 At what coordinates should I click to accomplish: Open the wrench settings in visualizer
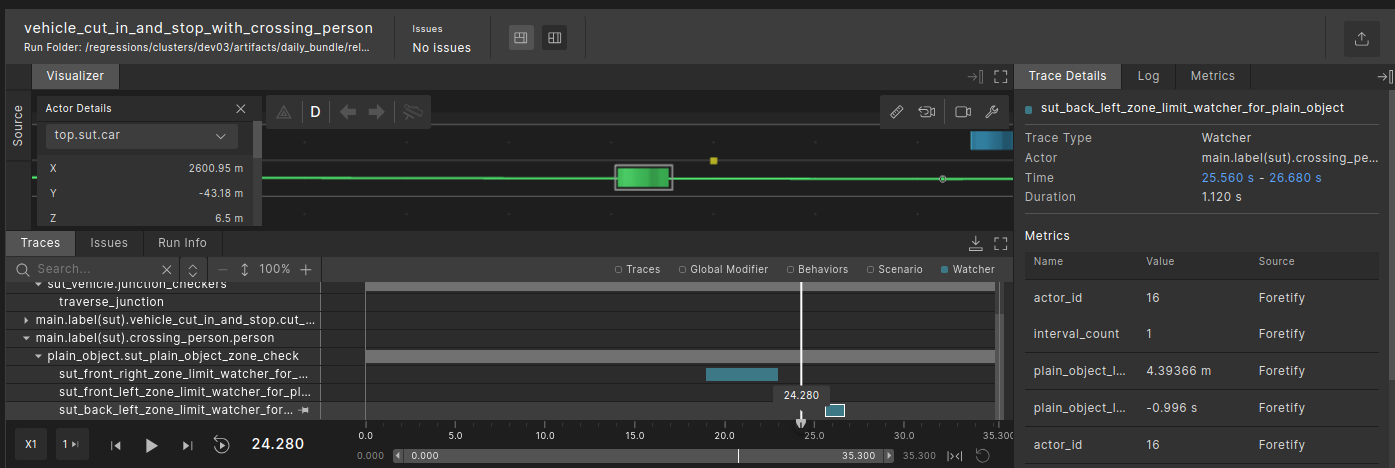click(x=991, y=112)
